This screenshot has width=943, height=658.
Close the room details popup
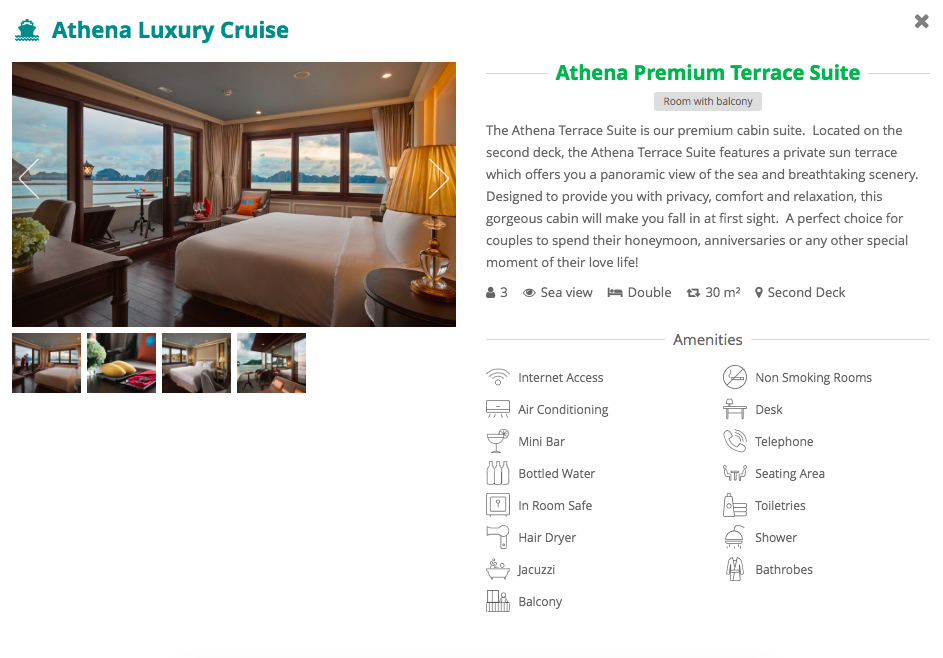point(921,21)
